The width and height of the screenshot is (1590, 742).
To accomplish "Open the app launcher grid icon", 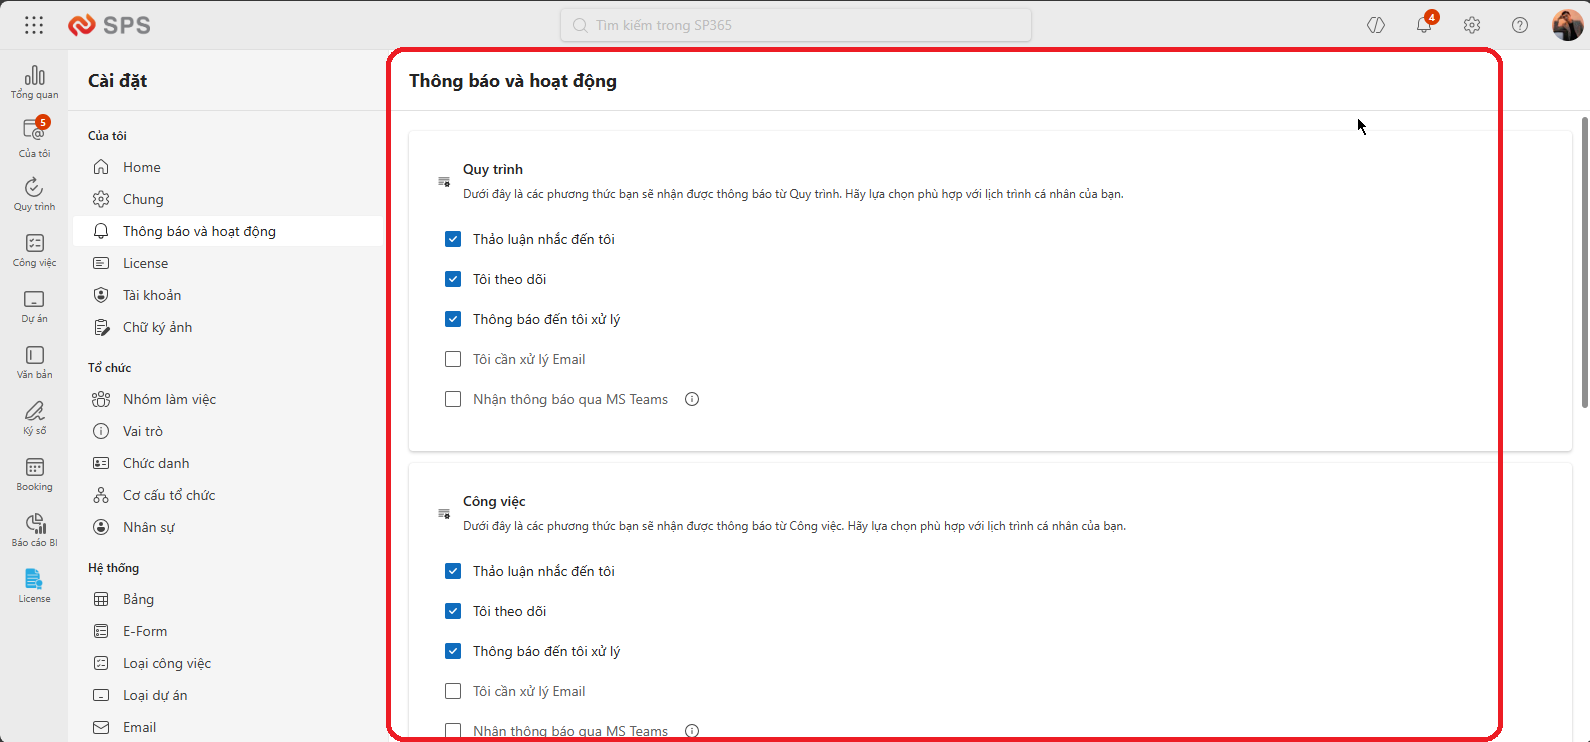I will [x=34, y=25].
